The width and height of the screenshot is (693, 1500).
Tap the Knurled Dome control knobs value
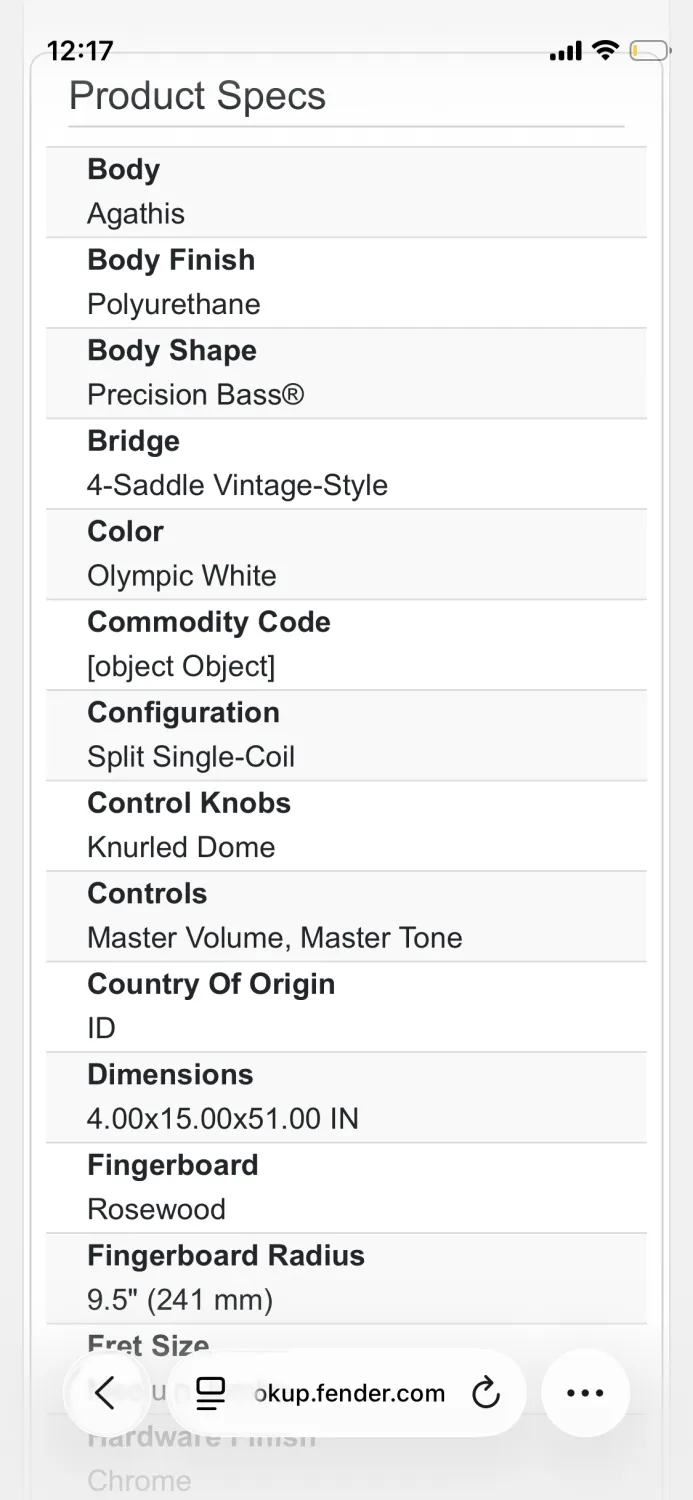(181, 847)
